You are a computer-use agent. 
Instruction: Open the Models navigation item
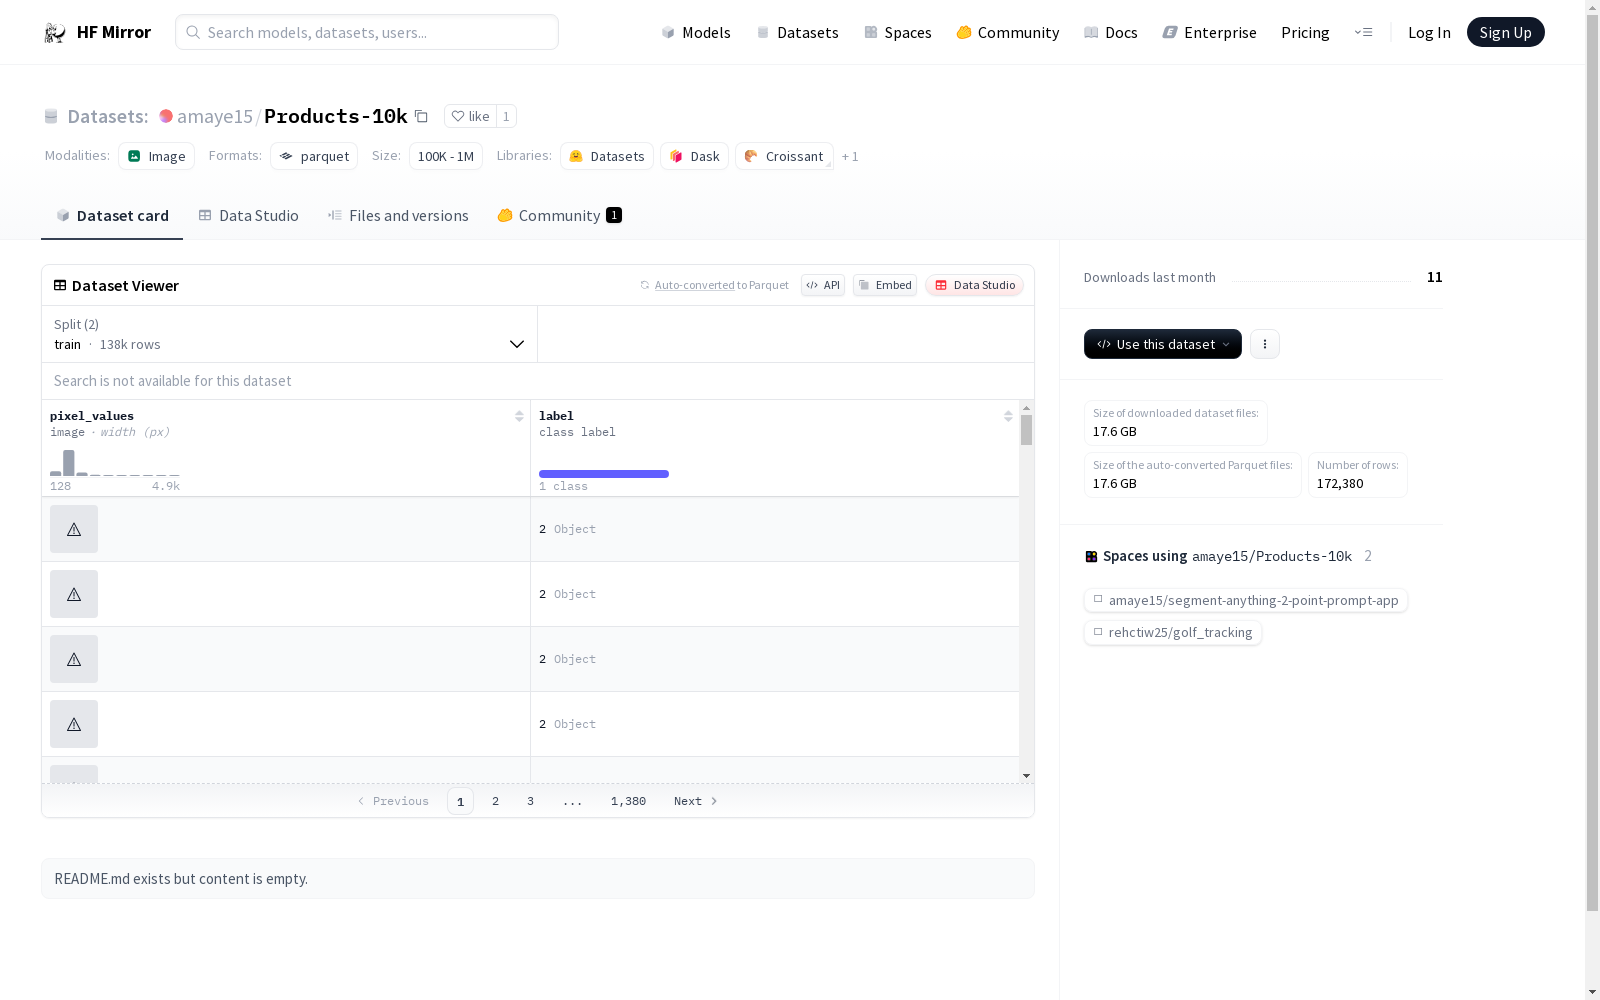(696, 33)
